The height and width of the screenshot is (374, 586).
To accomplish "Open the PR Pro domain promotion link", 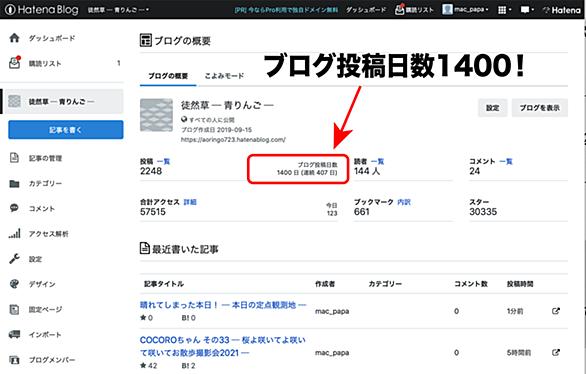I will 286,10.
